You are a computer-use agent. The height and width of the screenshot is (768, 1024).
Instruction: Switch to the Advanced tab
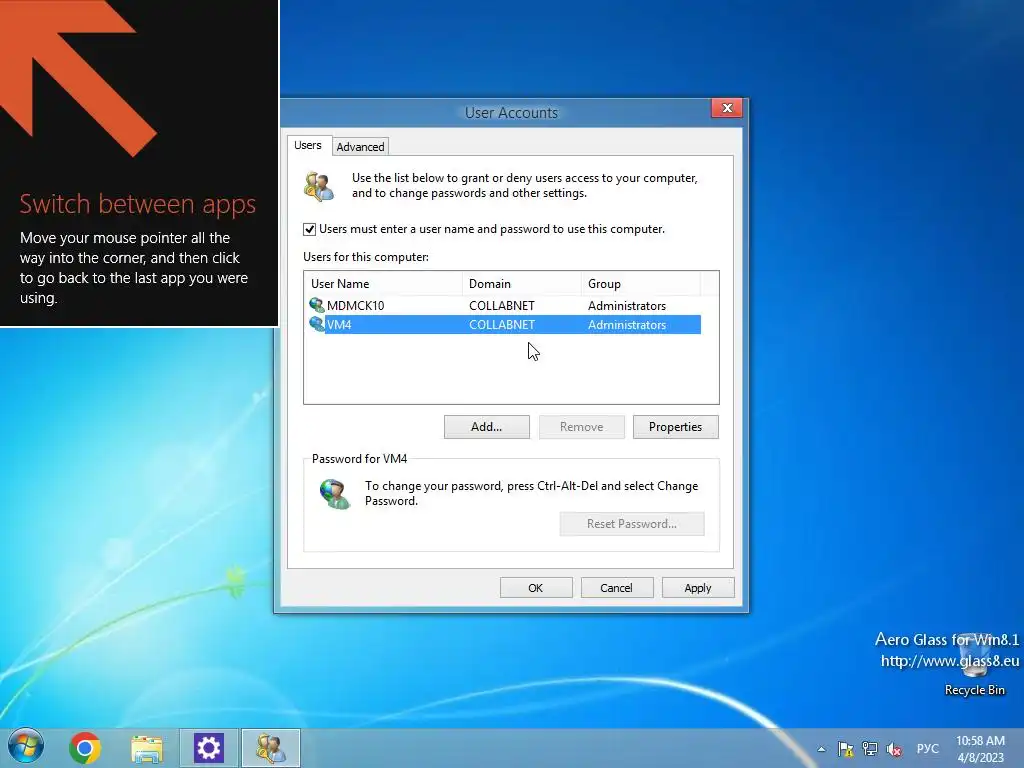point(360,147)
